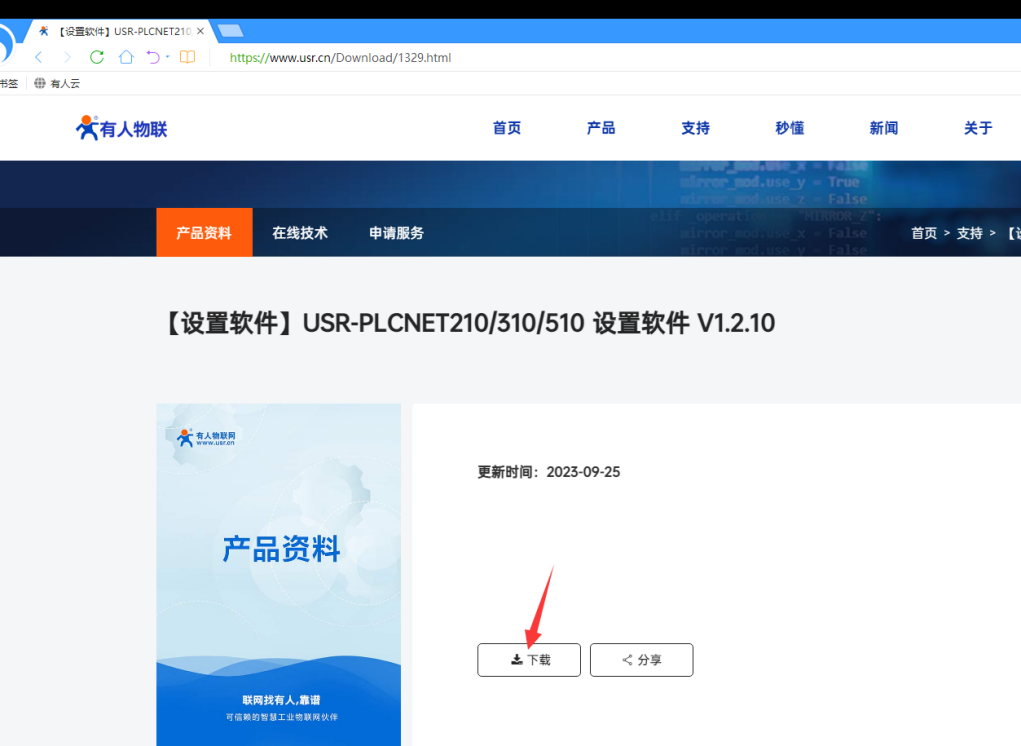
Task: Open the 申请服务 tab
Action: [396, 233]
